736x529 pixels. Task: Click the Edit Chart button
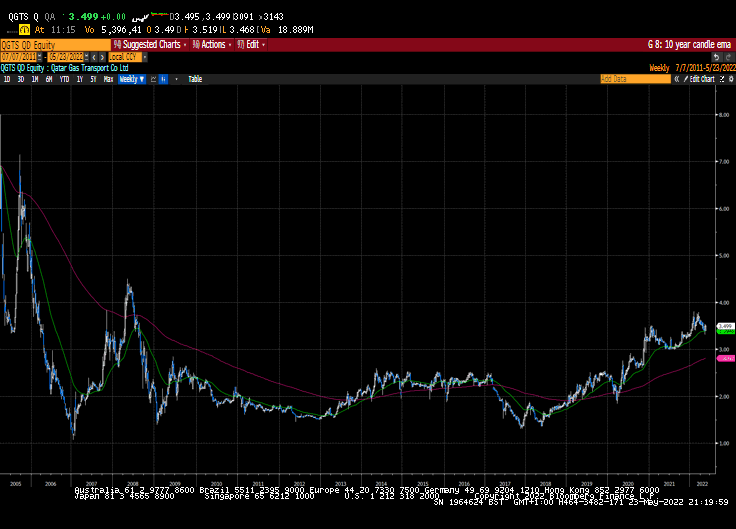[702, 78]
